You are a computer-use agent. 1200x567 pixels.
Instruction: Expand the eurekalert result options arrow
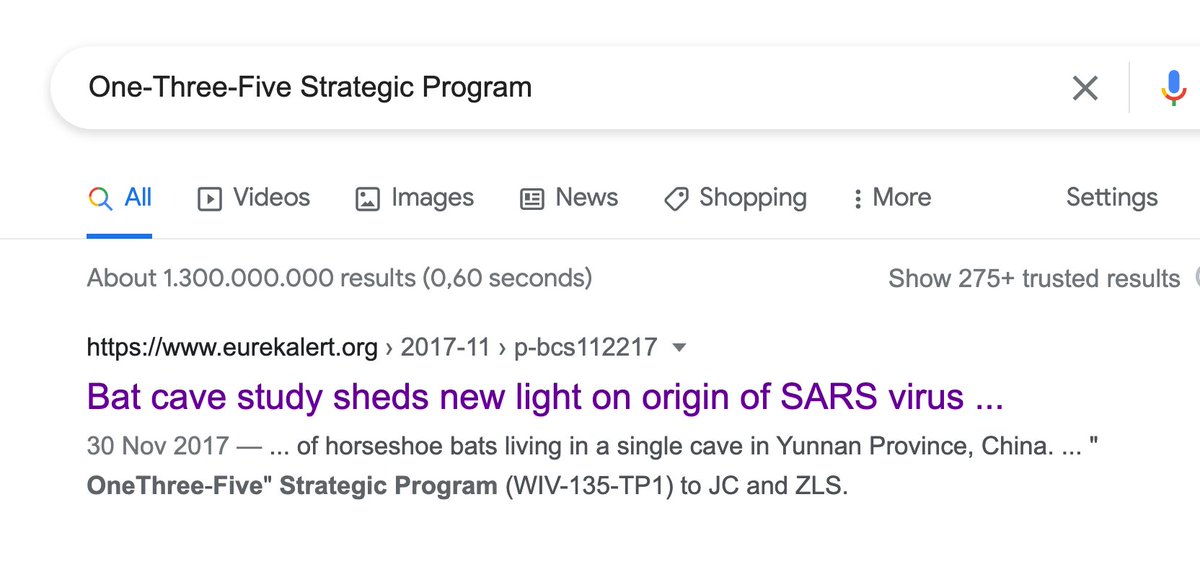coord(680,348)
